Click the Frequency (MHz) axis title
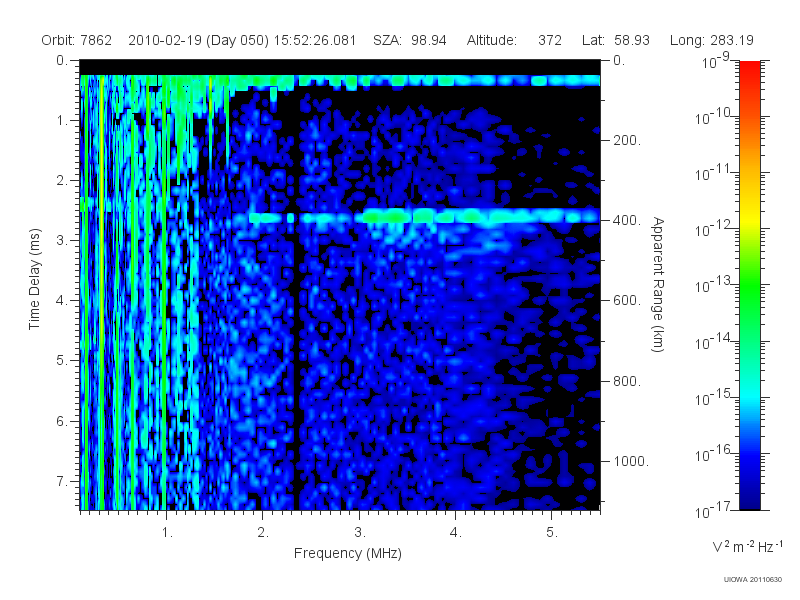The image size is (800, 600). [348, 554]
